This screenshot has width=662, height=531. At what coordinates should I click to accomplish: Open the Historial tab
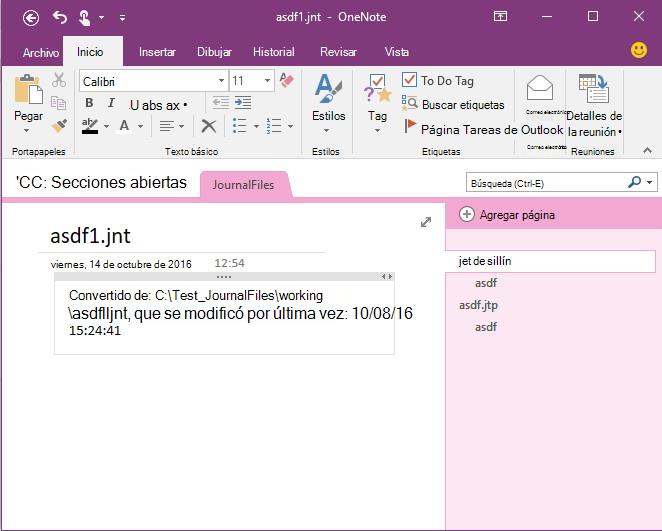tap(274, 52)
